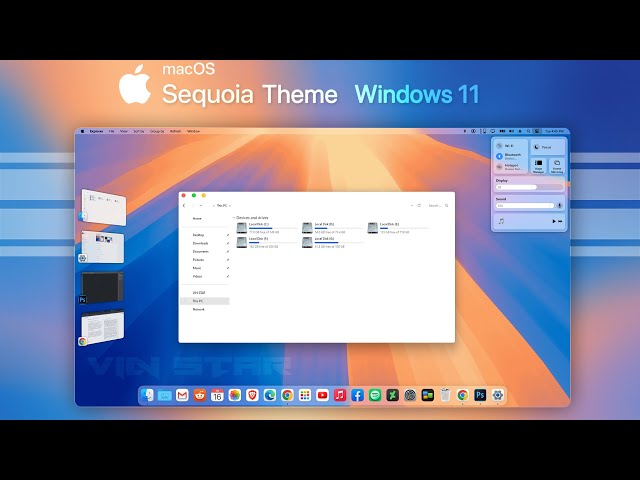Click refresh icon in Explorer address bar
640x480 pixels.
419,206
